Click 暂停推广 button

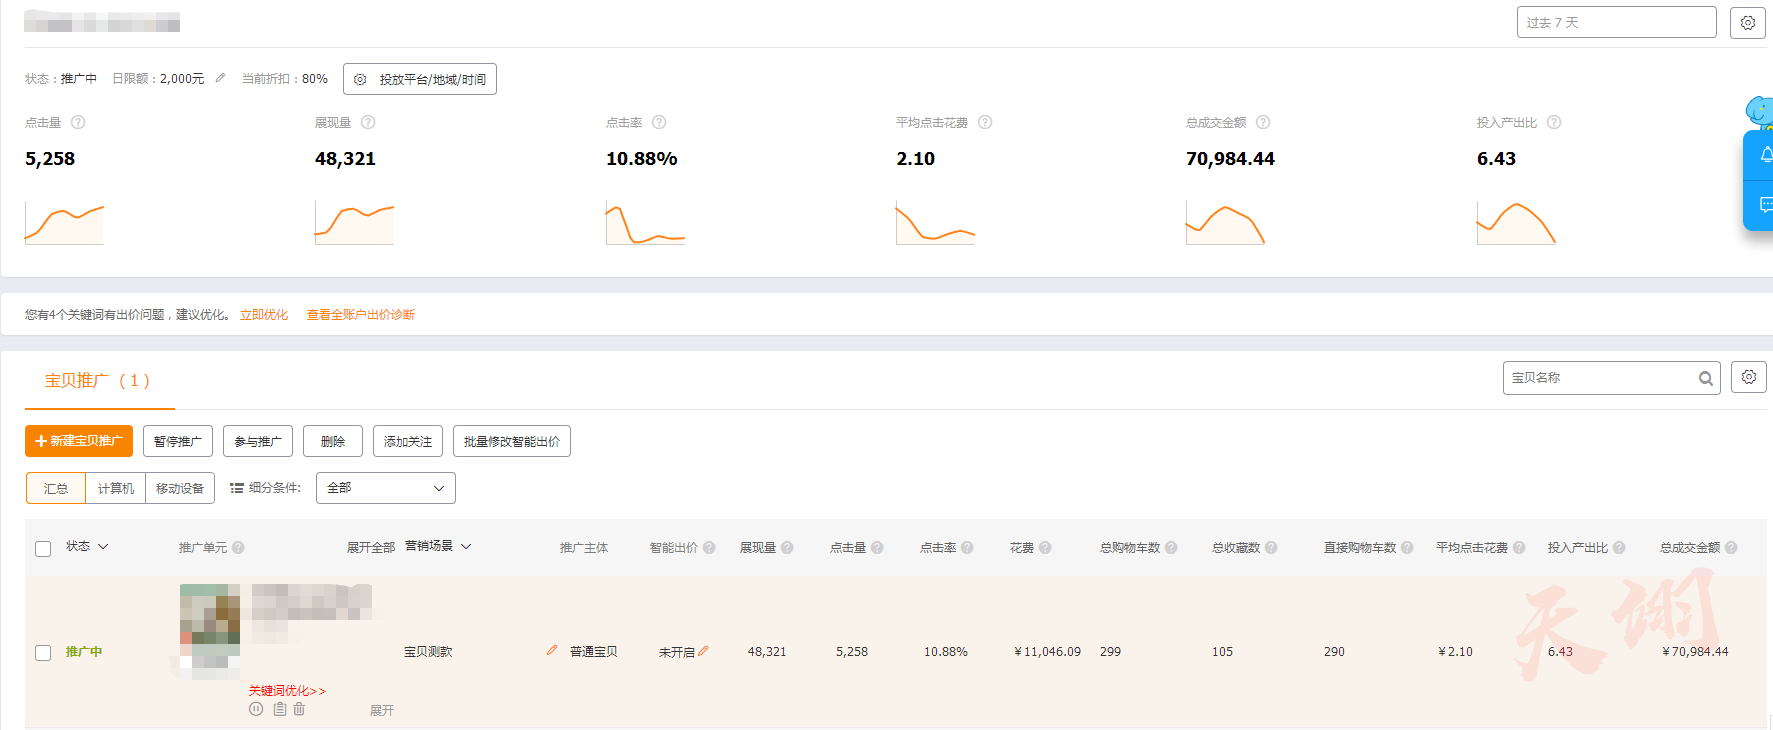click(178, 441)
